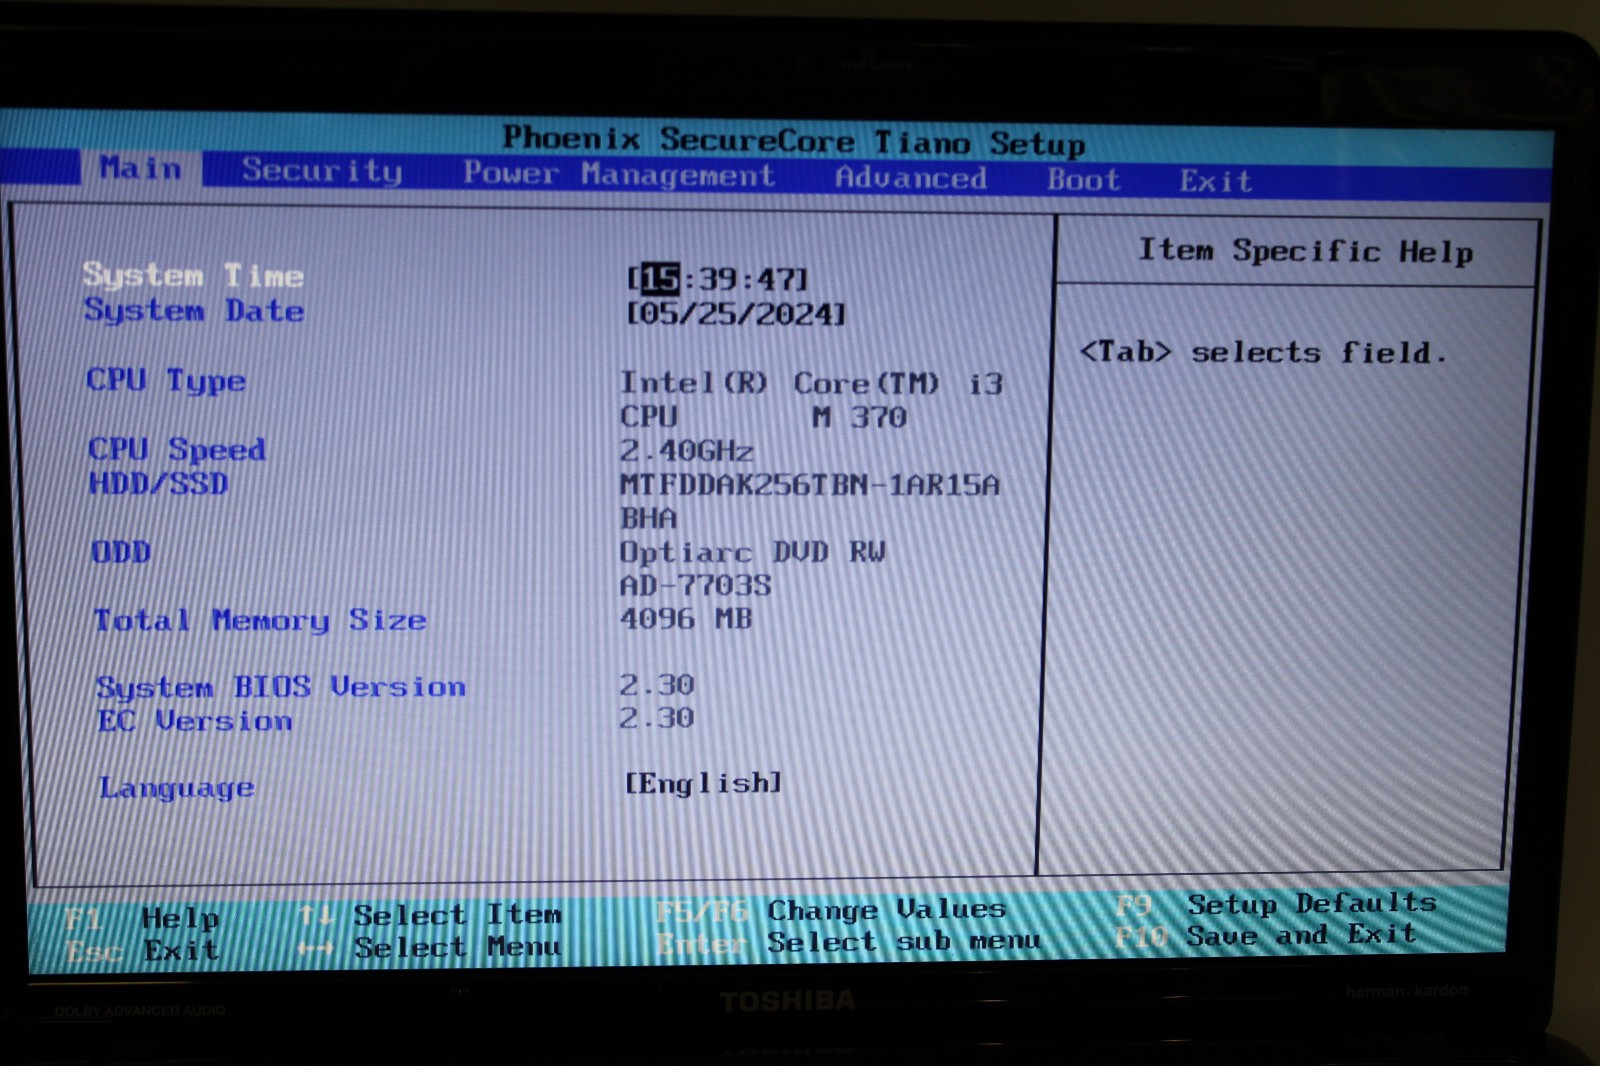This screenshot has height=1066, width=1600.
Task: Click the AD-7703S model text
Action: point(695,585)
